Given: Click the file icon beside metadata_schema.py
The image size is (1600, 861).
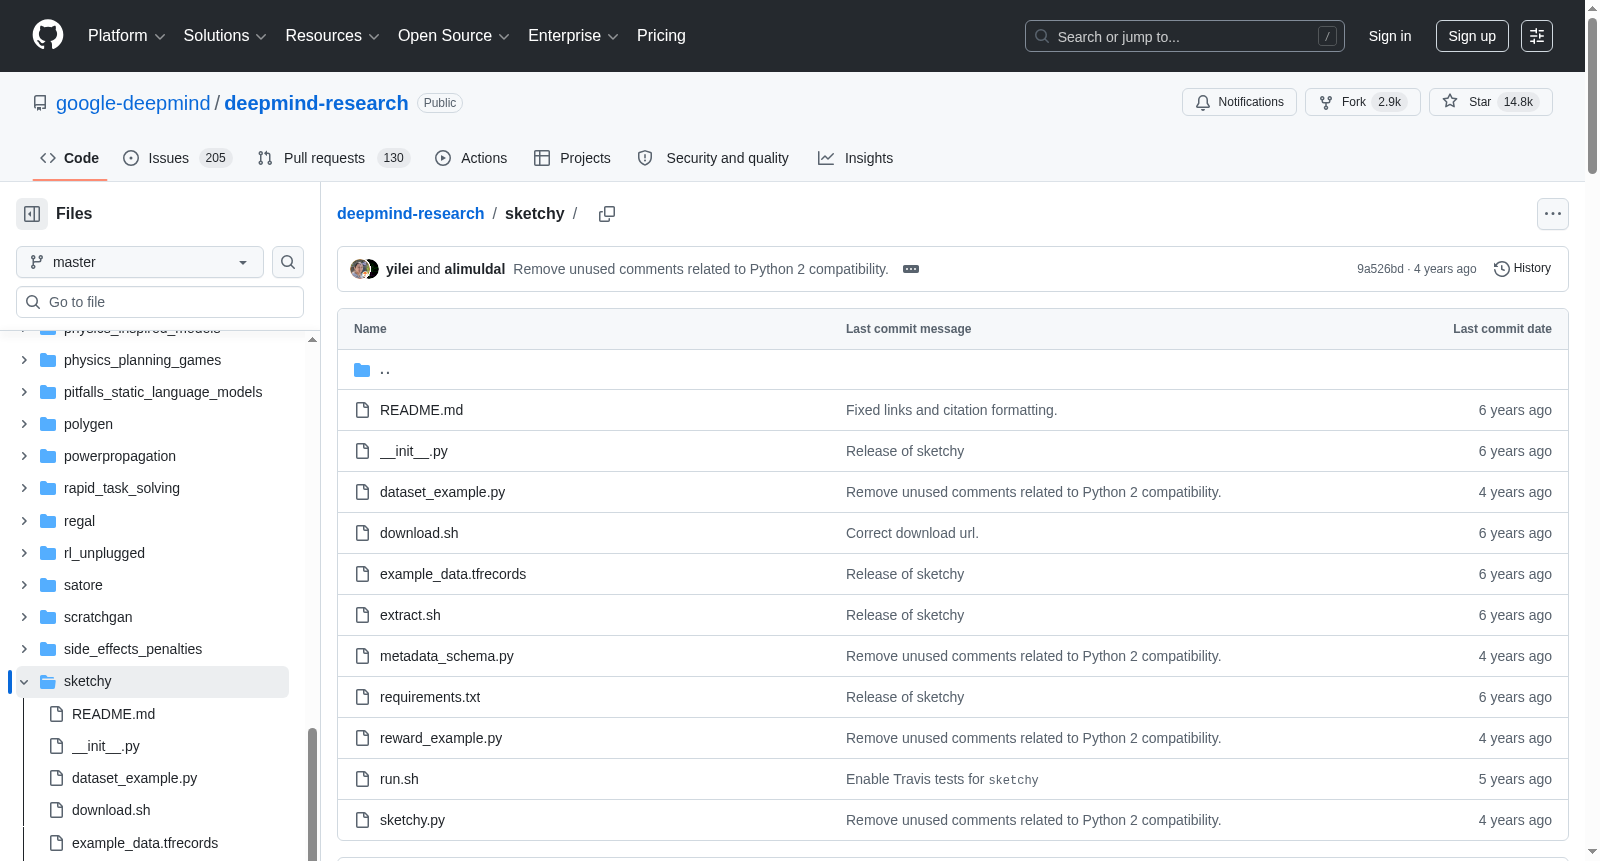Looking at the screenshot, I should [x=362, y=656].
